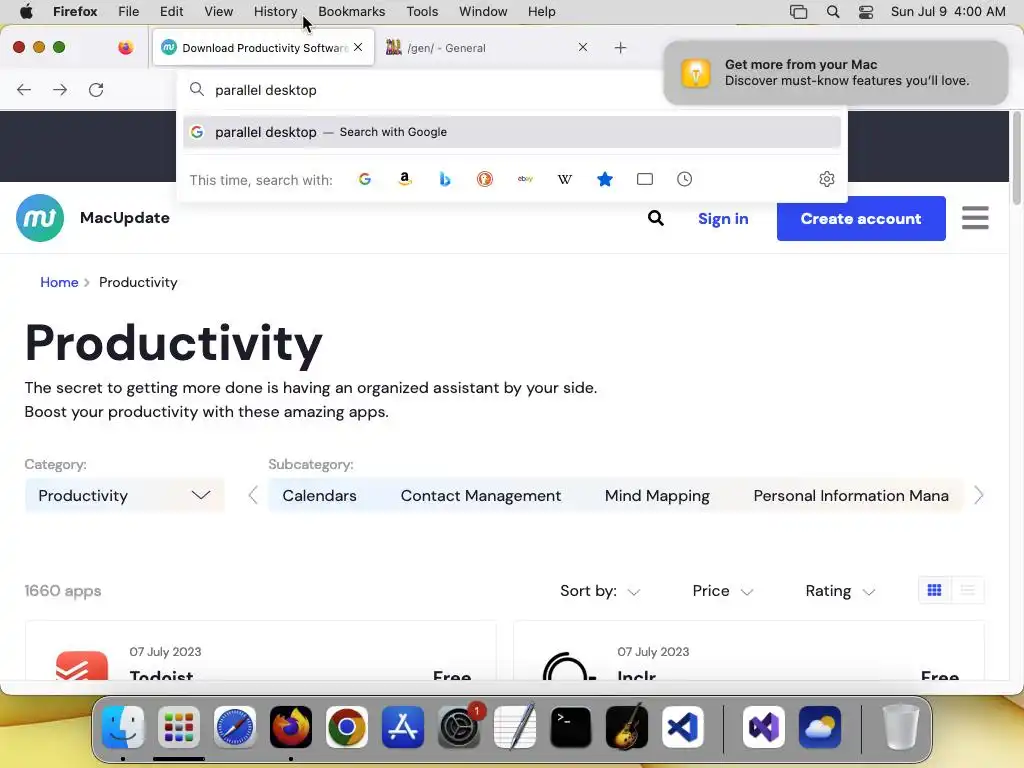1024x768 pixels.
Task: Open System Settings from the Dock
Action: click(459, 727)
